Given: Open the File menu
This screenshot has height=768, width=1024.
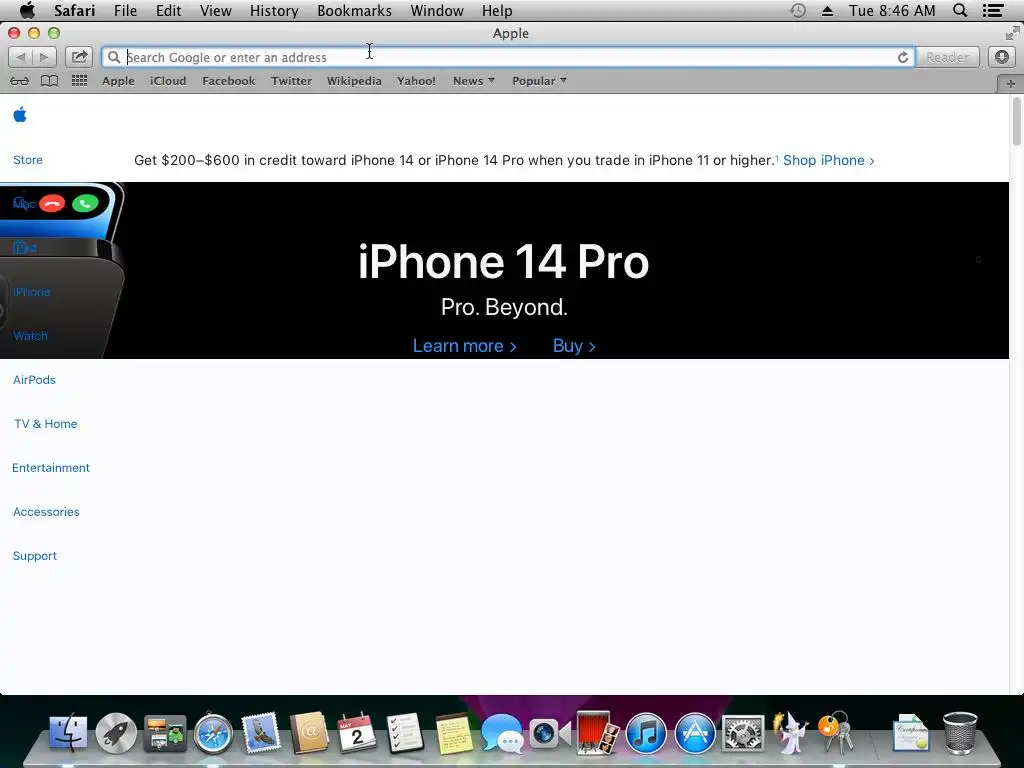Looking at the screenshot, I should [125, 10].
